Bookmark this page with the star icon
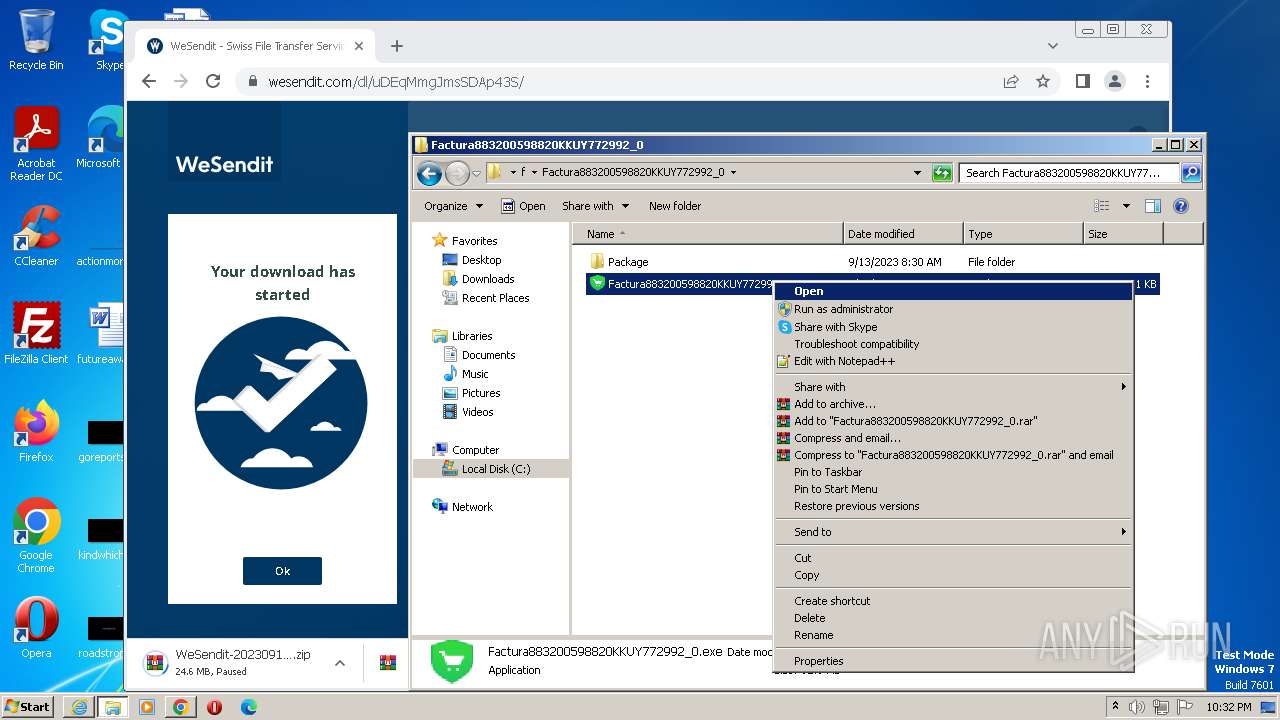1280x720 pixels. click(x=1043, y=82)
